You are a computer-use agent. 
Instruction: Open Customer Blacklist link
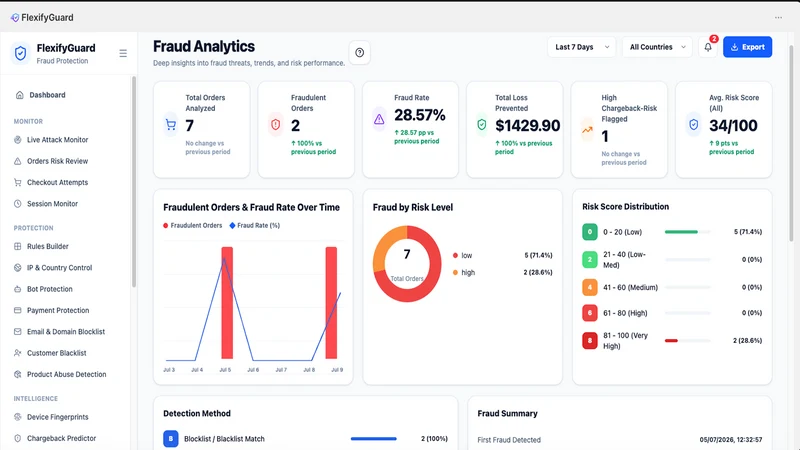[x=57, y=353]
